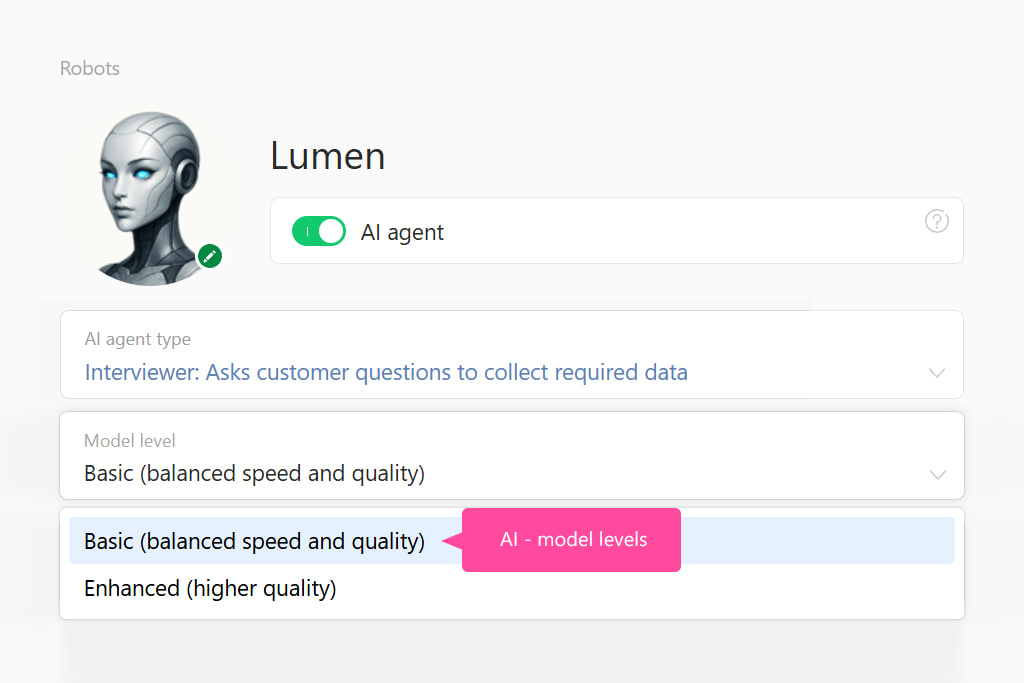Click the pink callout's pointer arrow

click(x=451, y=540)
